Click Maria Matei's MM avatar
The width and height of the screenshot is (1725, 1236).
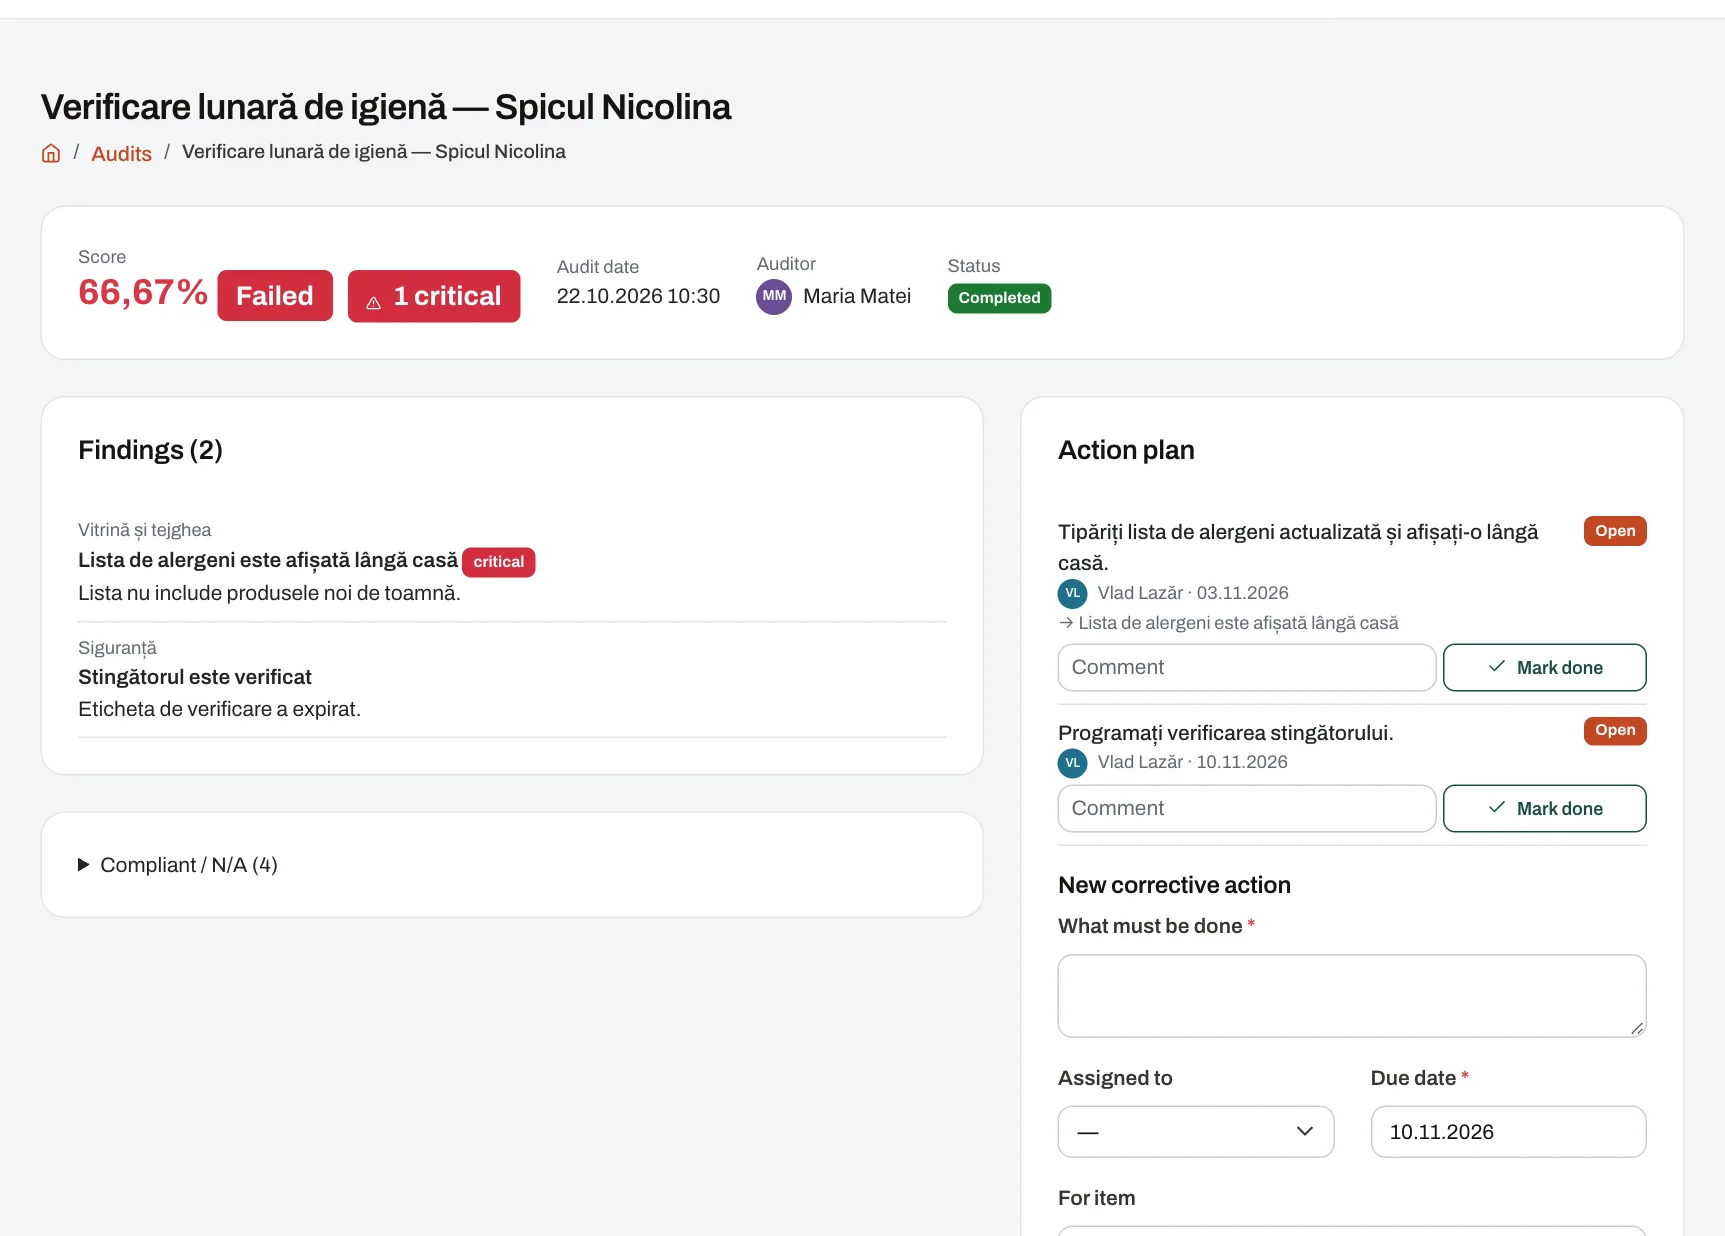pos(774,296)
